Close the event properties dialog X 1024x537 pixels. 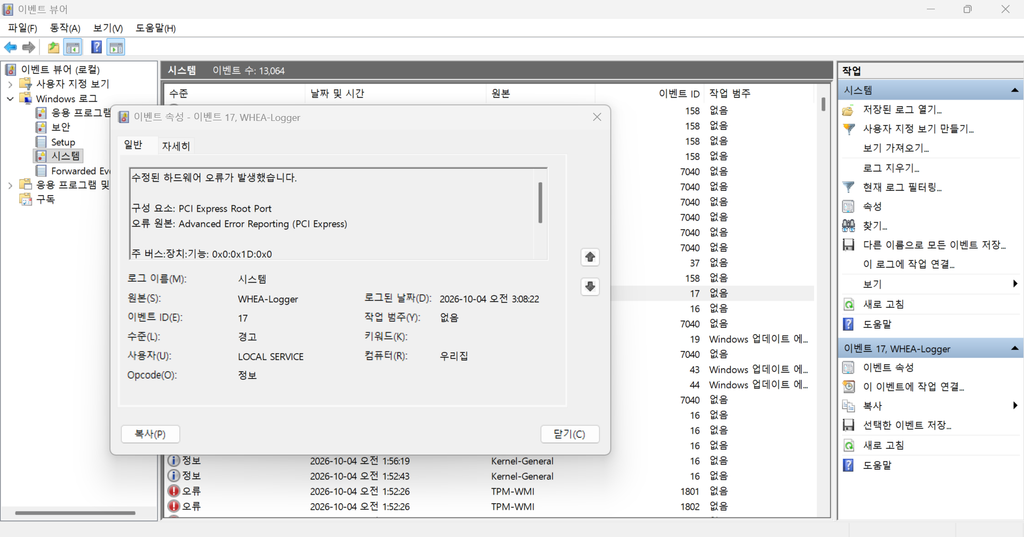point(597,117)
